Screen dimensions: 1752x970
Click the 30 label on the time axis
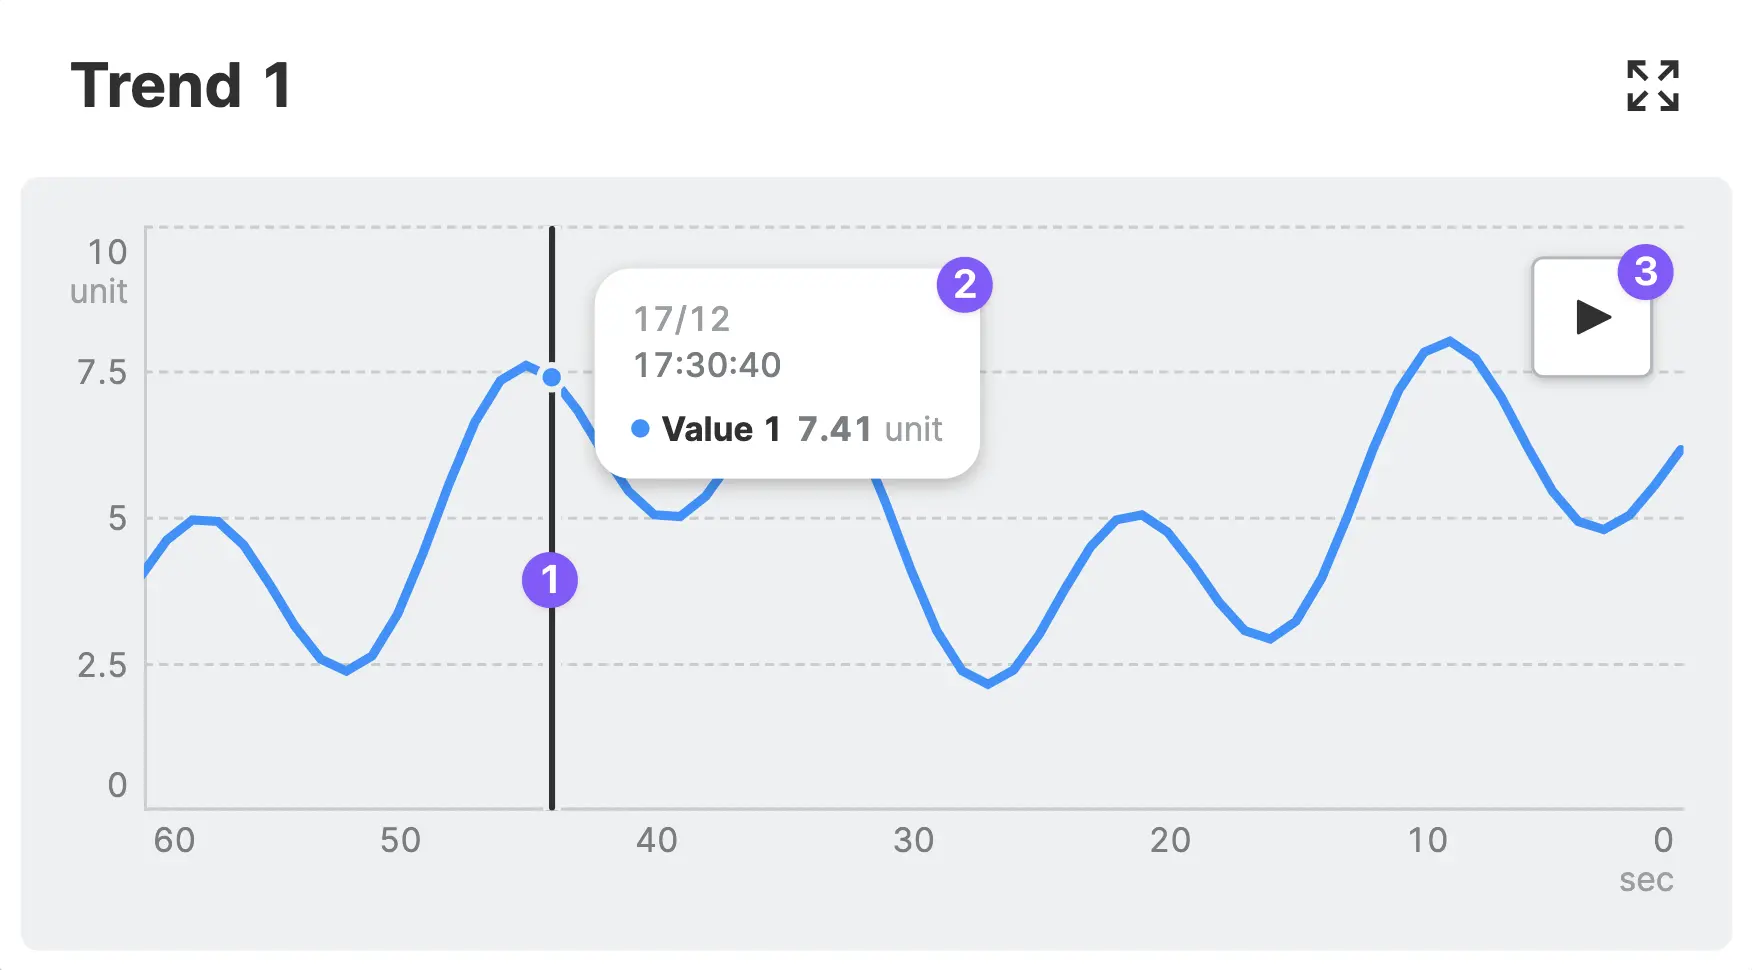tap(913, 840)
